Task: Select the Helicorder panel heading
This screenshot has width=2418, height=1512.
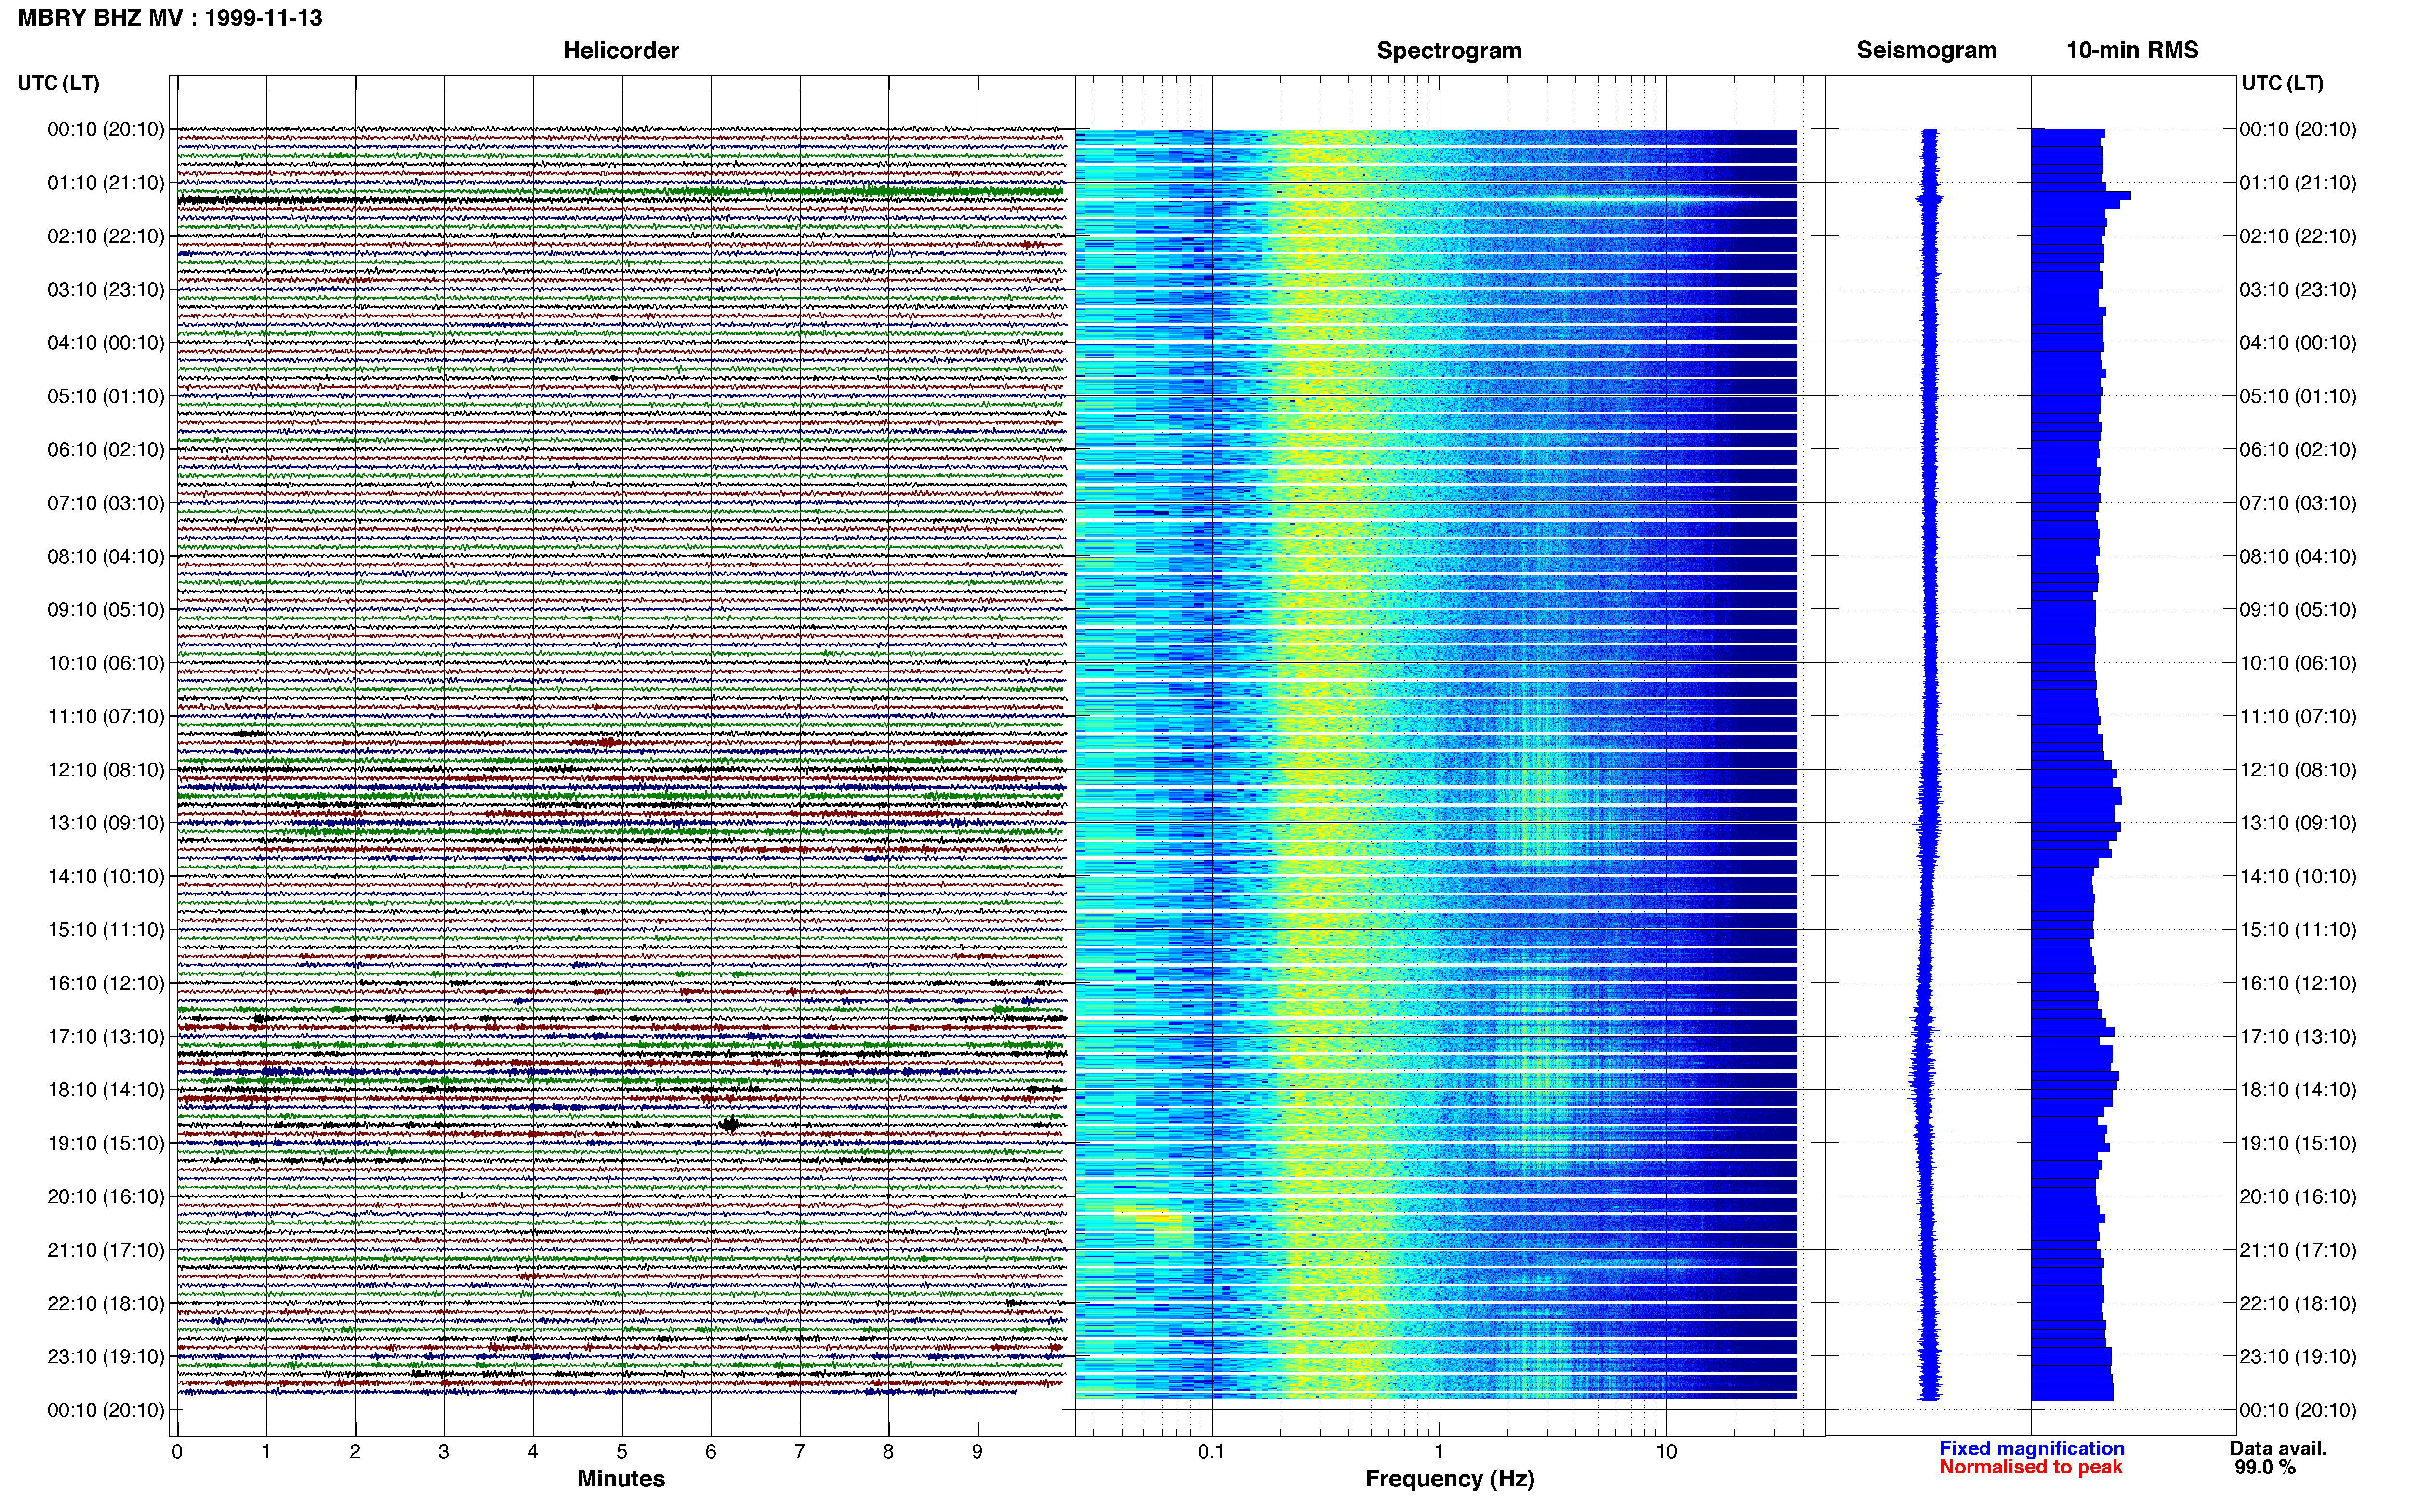Action: coord(621,50)
